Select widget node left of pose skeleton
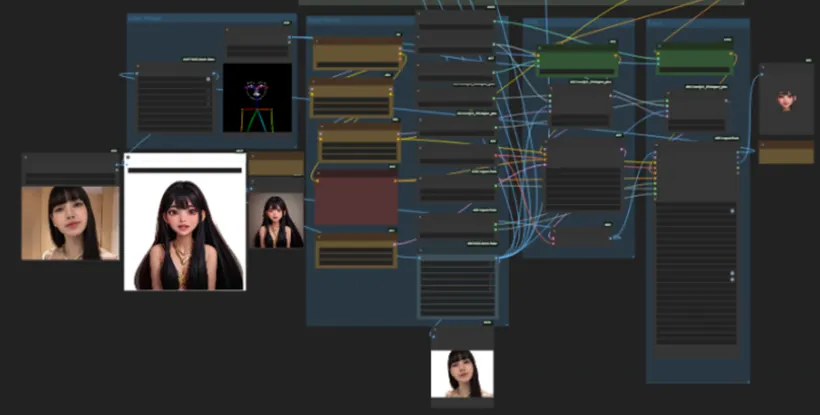 [x=175, y=98]
